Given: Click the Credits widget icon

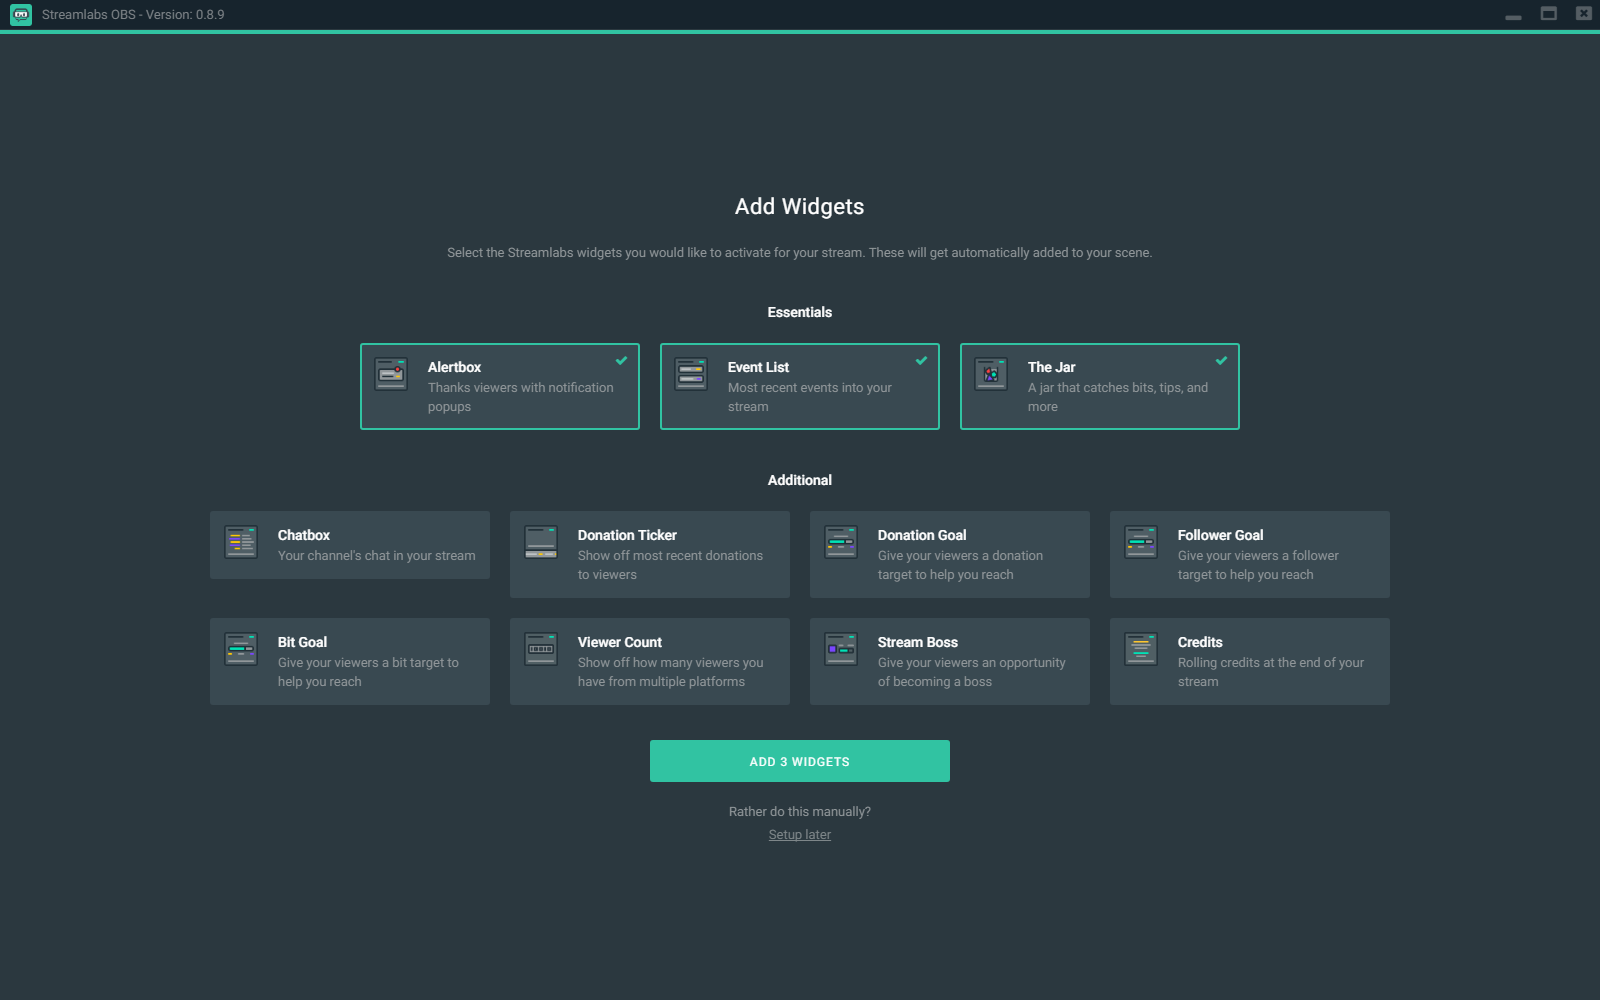Looking at the screenshot, I should (x=1141, y=649).
